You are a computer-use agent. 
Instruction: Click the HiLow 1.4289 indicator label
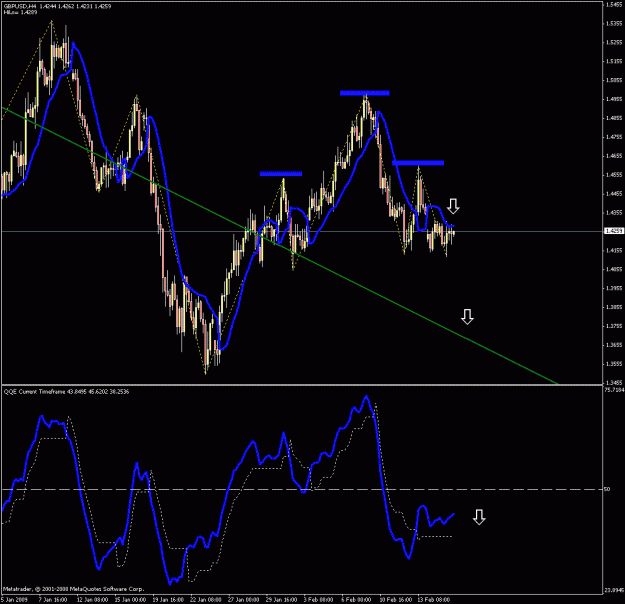coord(20,12)
